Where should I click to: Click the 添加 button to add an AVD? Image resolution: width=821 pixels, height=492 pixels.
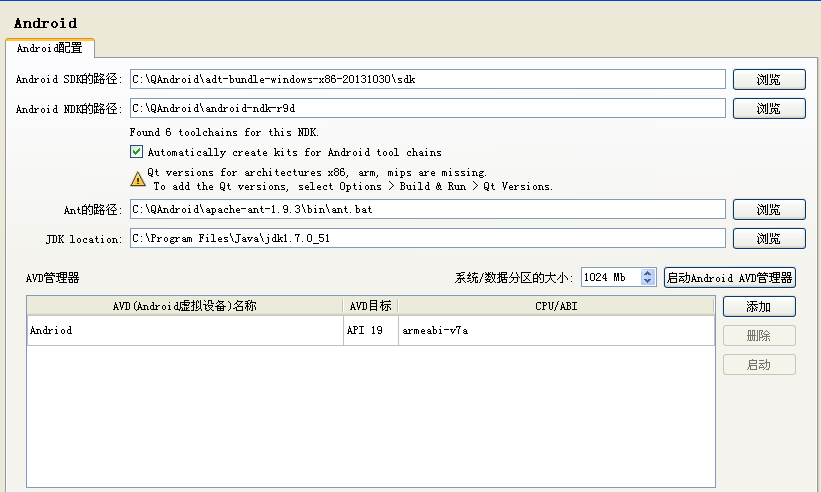[759, 307]
